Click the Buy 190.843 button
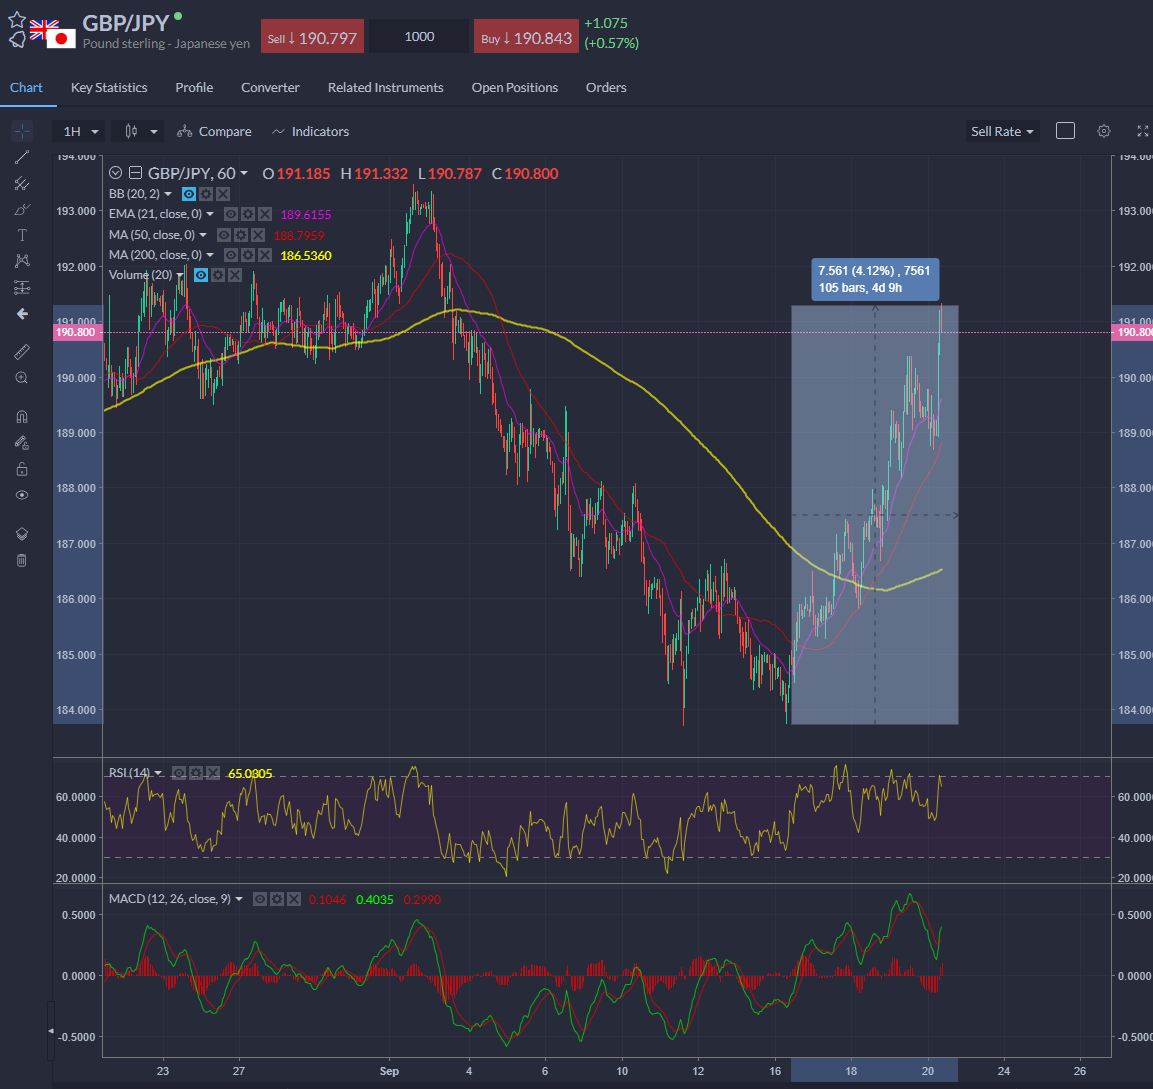This screenshot has height=1089, width=1153. tap(525, 38)
